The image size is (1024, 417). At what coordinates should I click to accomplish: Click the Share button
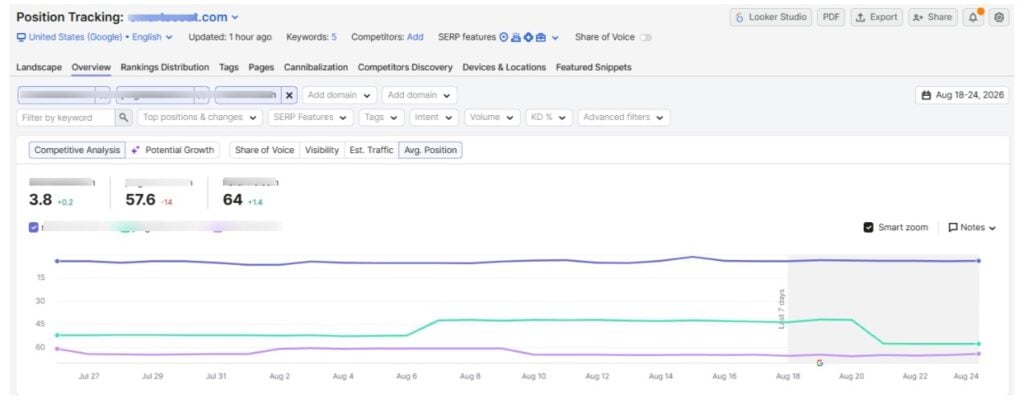pyautogui.click(x=933, y=18)
